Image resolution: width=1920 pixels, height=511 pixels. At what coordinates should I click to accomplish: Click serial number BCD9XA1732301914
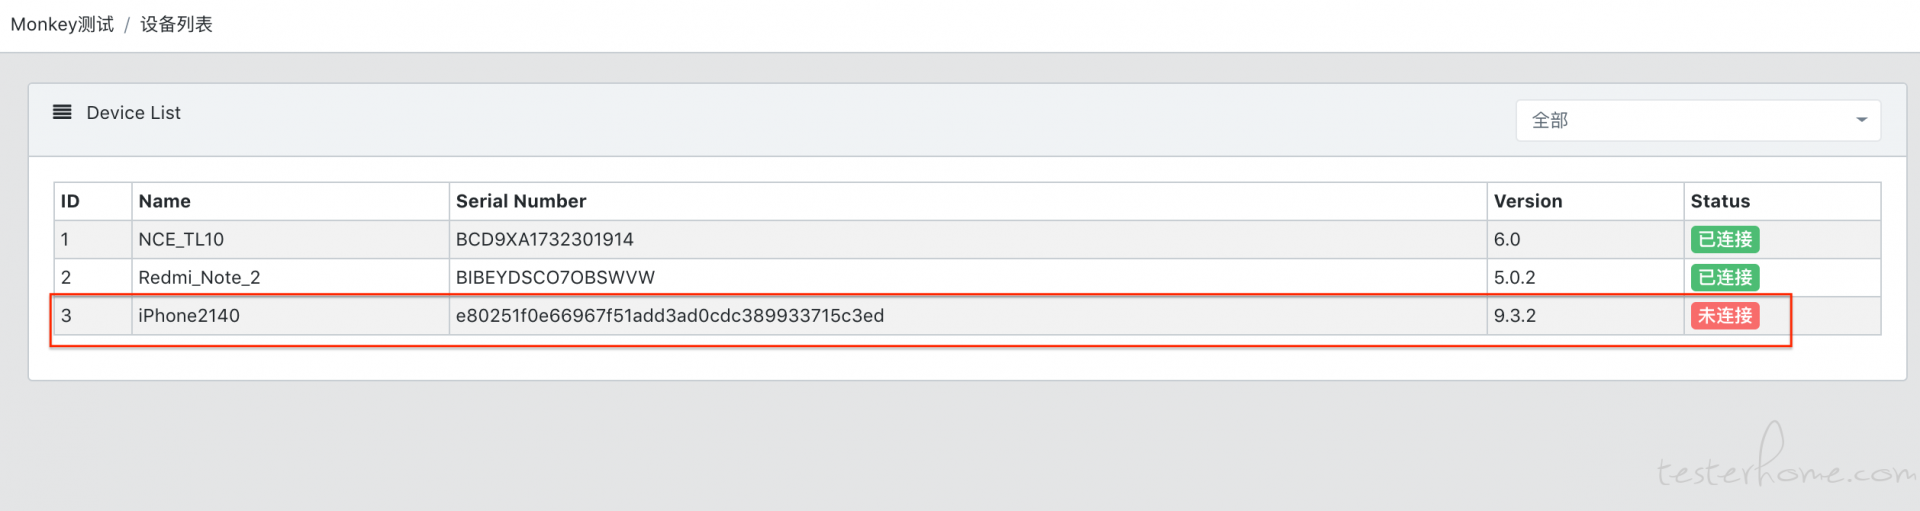tap(545, 239)
